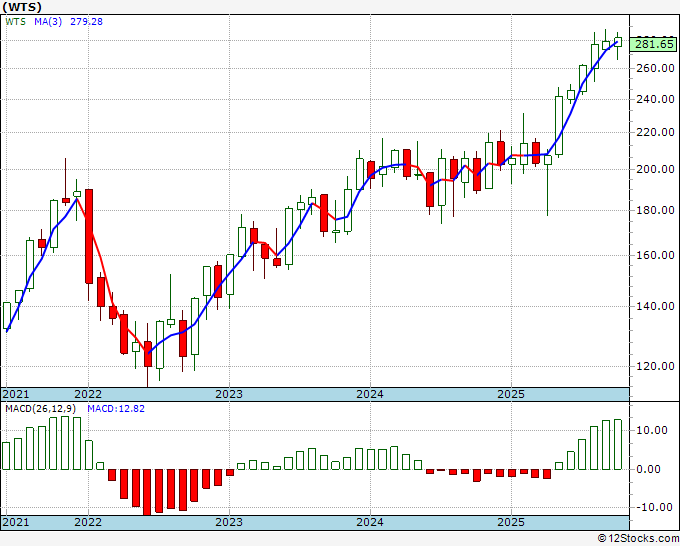The image size is (680, 546).
Task: Click the 240.00 price axis label
Action: (655, 99)
